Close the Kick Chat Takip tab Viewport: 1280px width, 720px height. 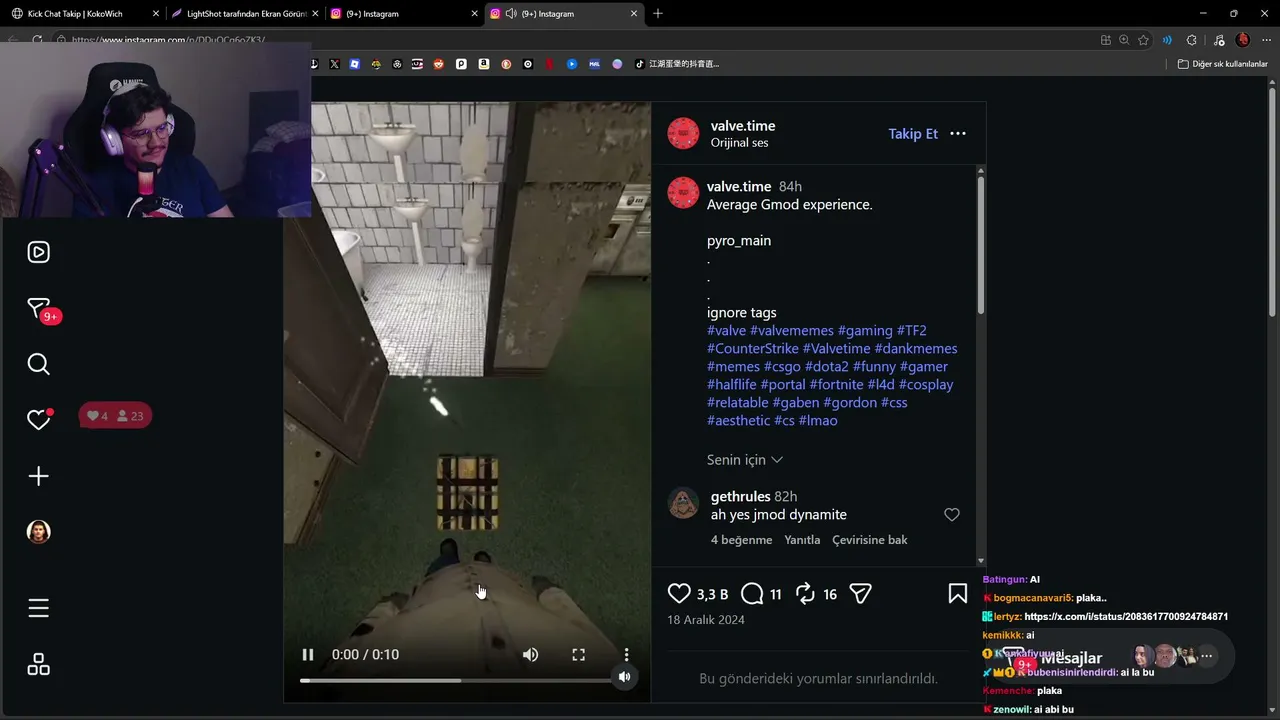pos(155,14)
